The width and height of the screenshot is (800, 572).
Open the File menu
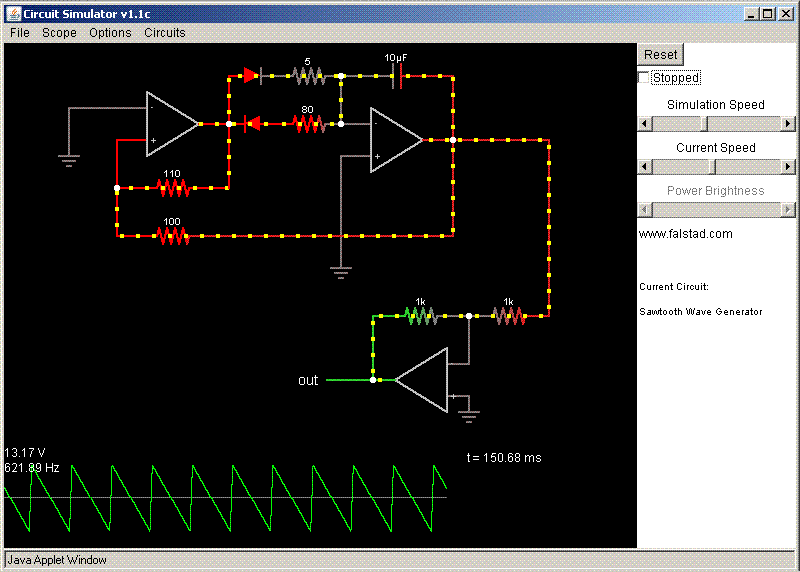point(20,33)
